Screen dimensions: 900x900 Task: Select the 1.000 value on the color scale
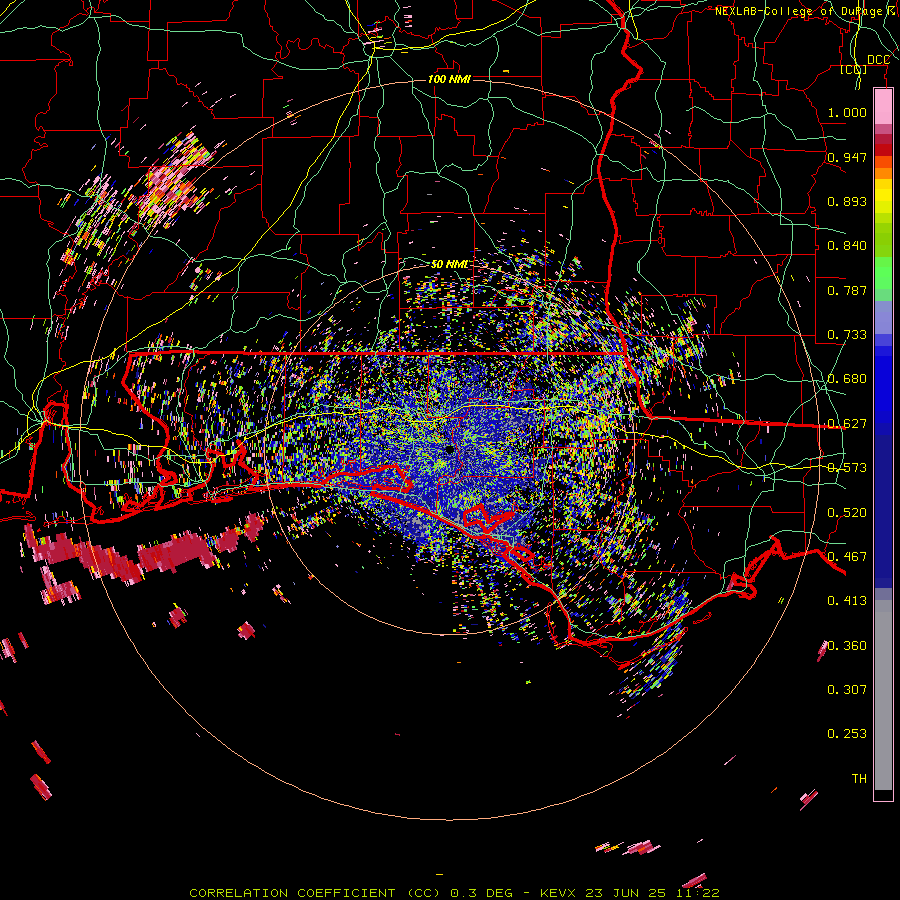coord(847,112)
